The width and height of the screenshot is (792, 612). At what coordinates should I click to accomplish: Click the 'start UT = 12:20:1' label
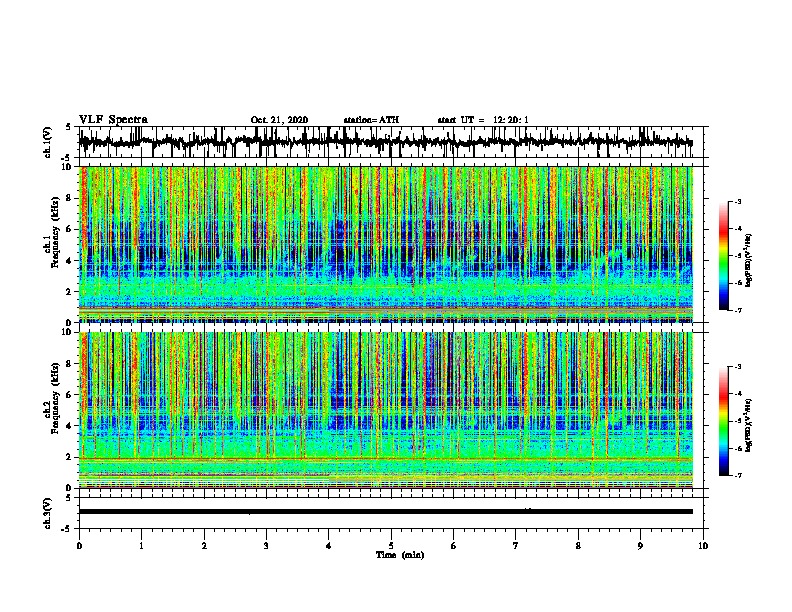coord(483,120)
